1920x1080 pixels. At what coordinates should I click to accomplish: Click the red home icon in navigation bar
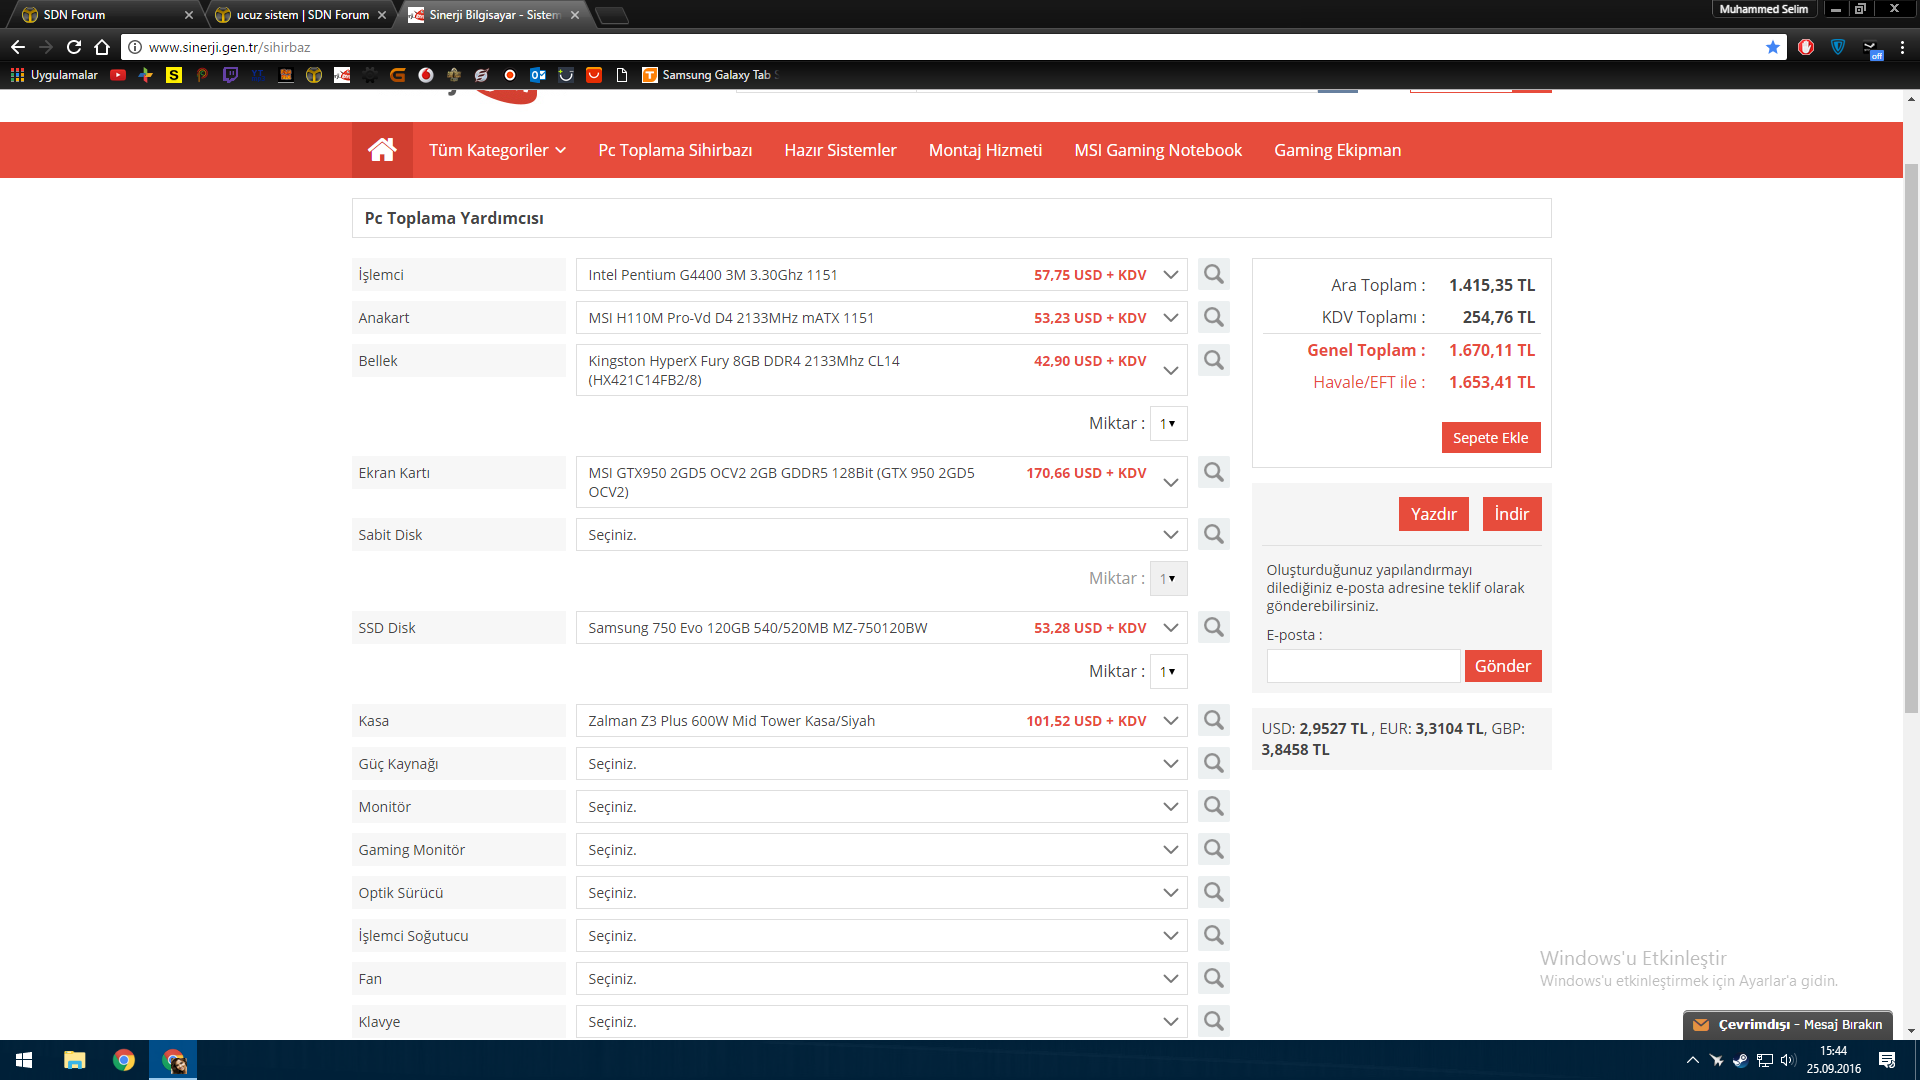pos(382,150)
